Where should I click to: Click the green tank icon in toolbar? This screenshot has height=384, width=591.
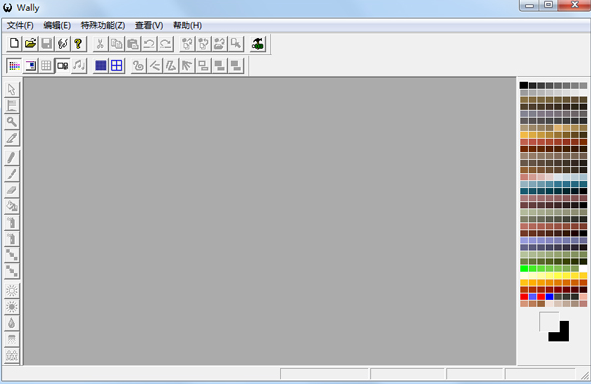point(258,44)
